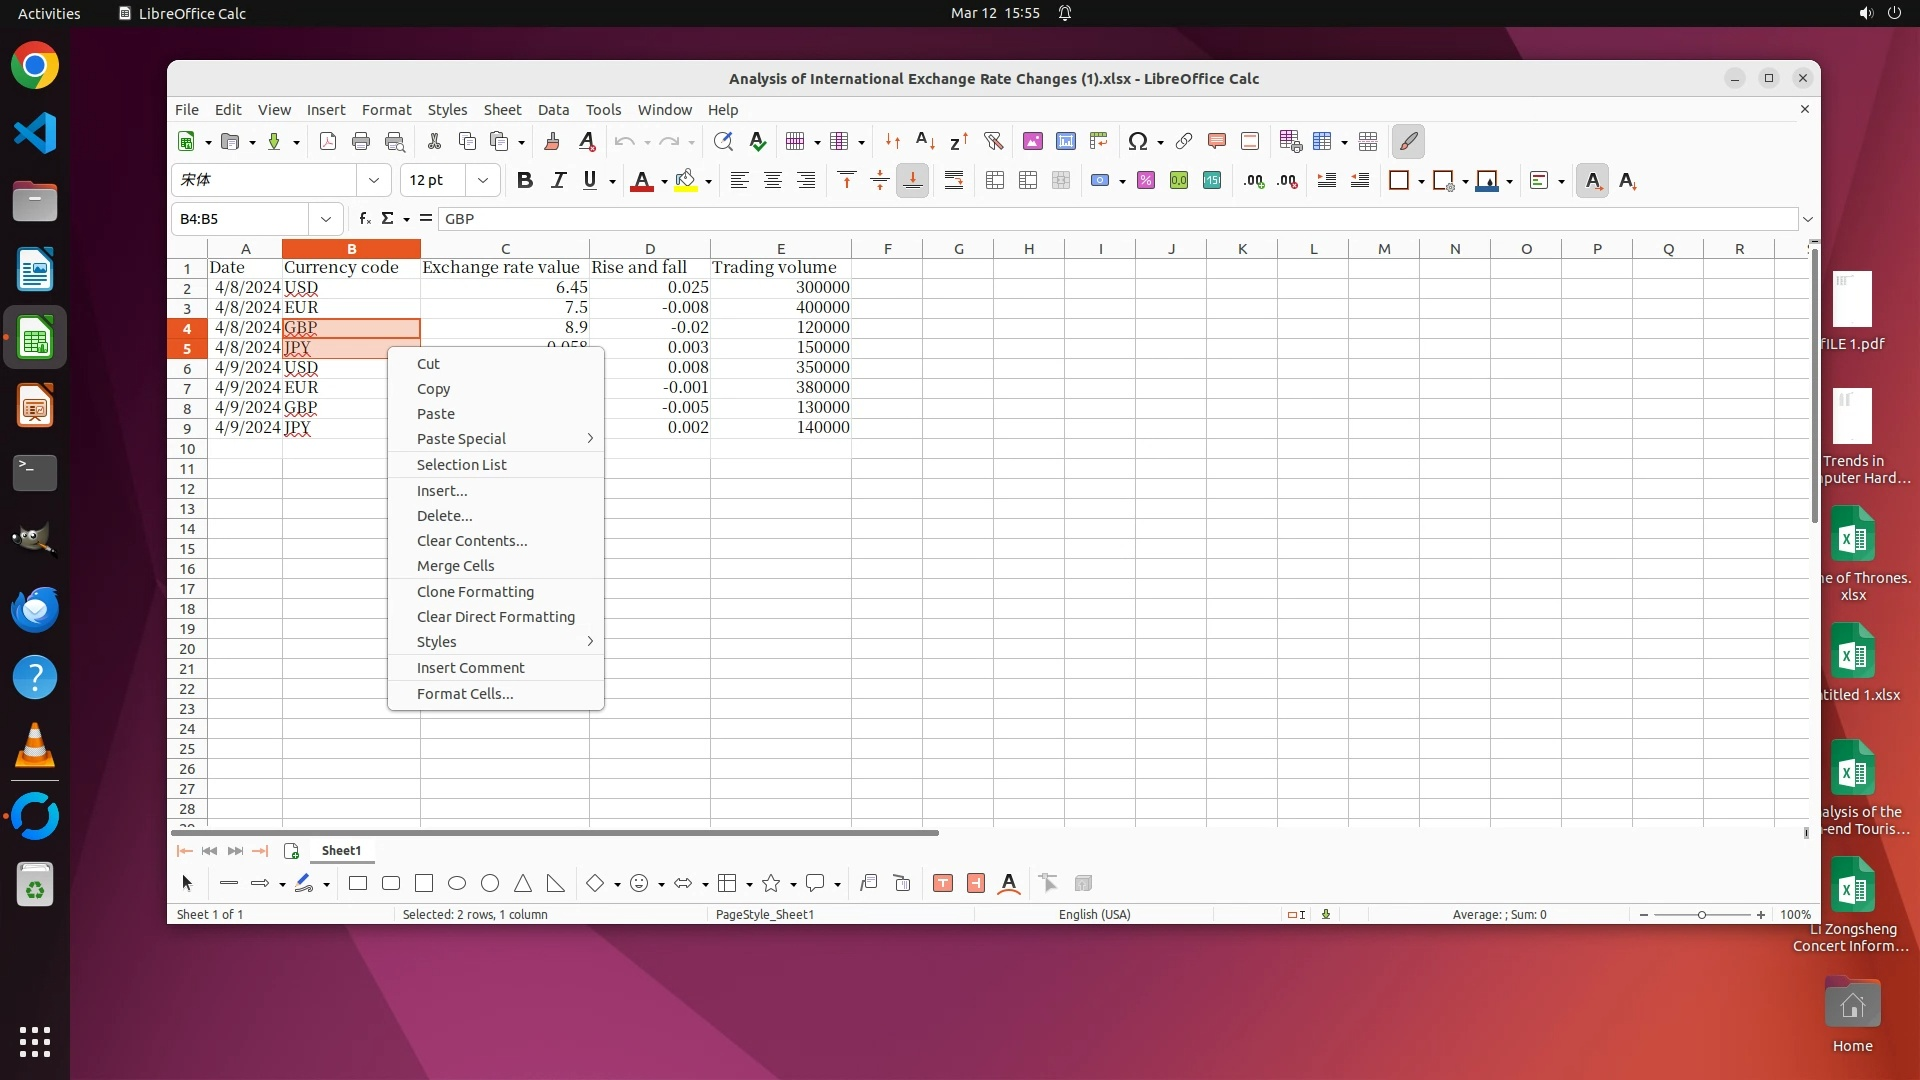Image resolution: width=1920 pixels, height=1080 pixels.
Task: Click Format as Percent icon
Action: [x=1146, y=180]
